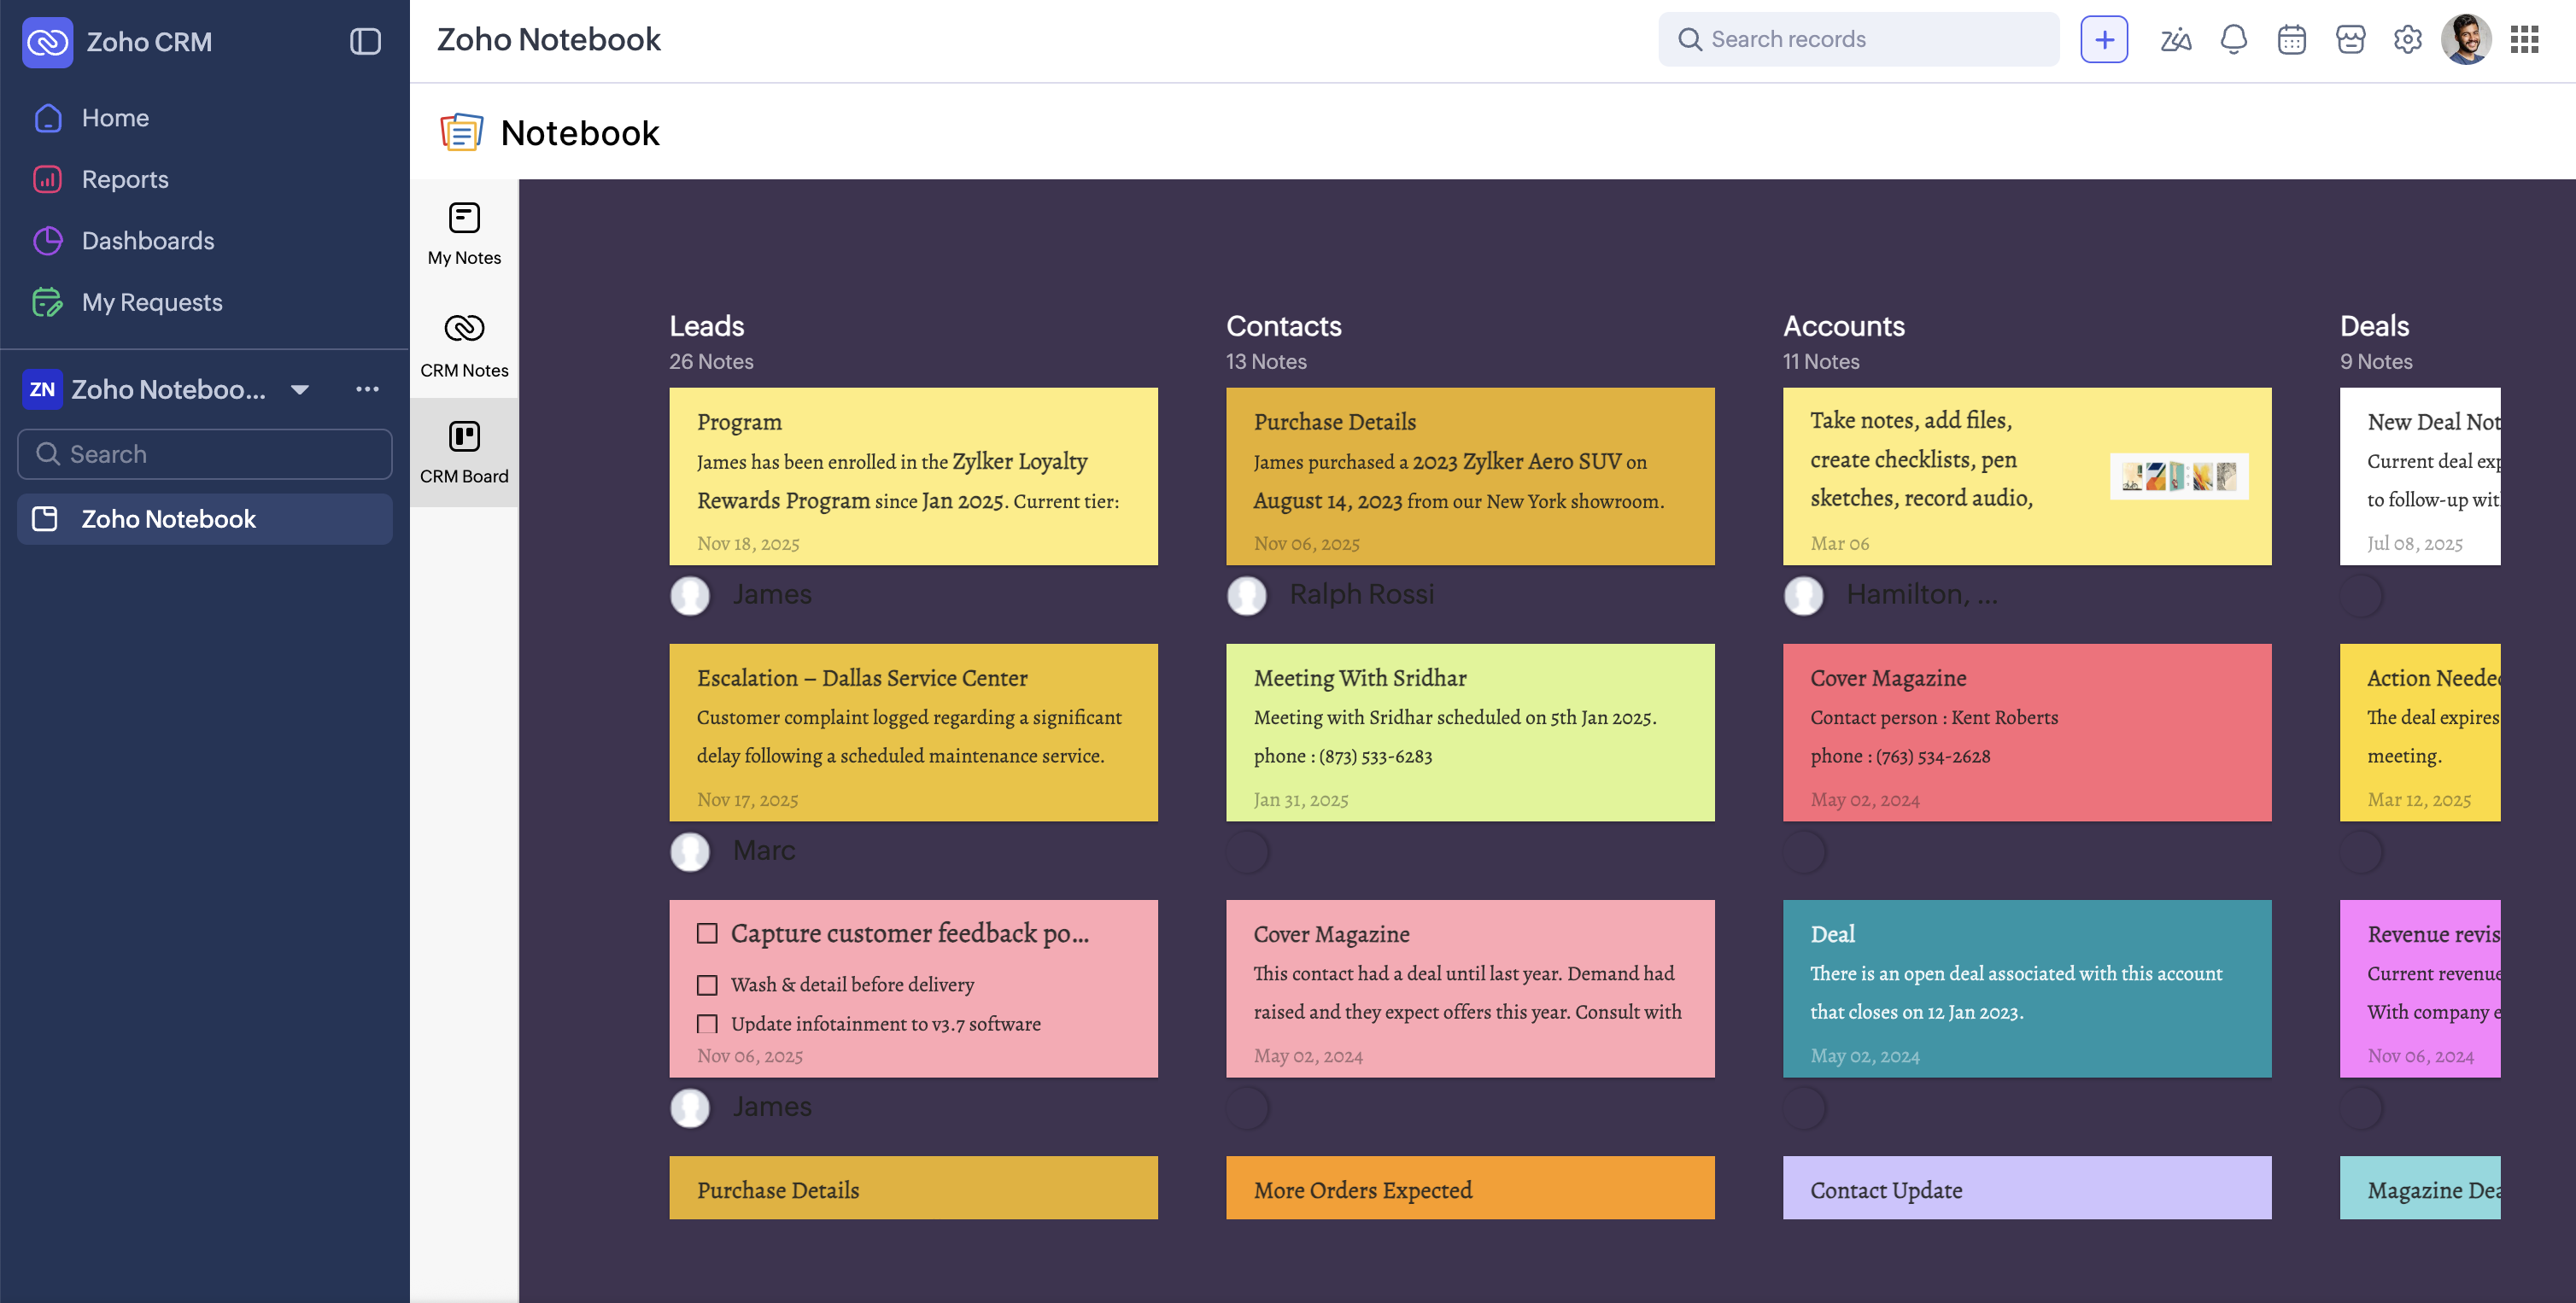Open the three-dots menu beside Zoho Notebook
This screenshot has width=2576, height=1303.
pyautogui.click(x=367, y=390)
